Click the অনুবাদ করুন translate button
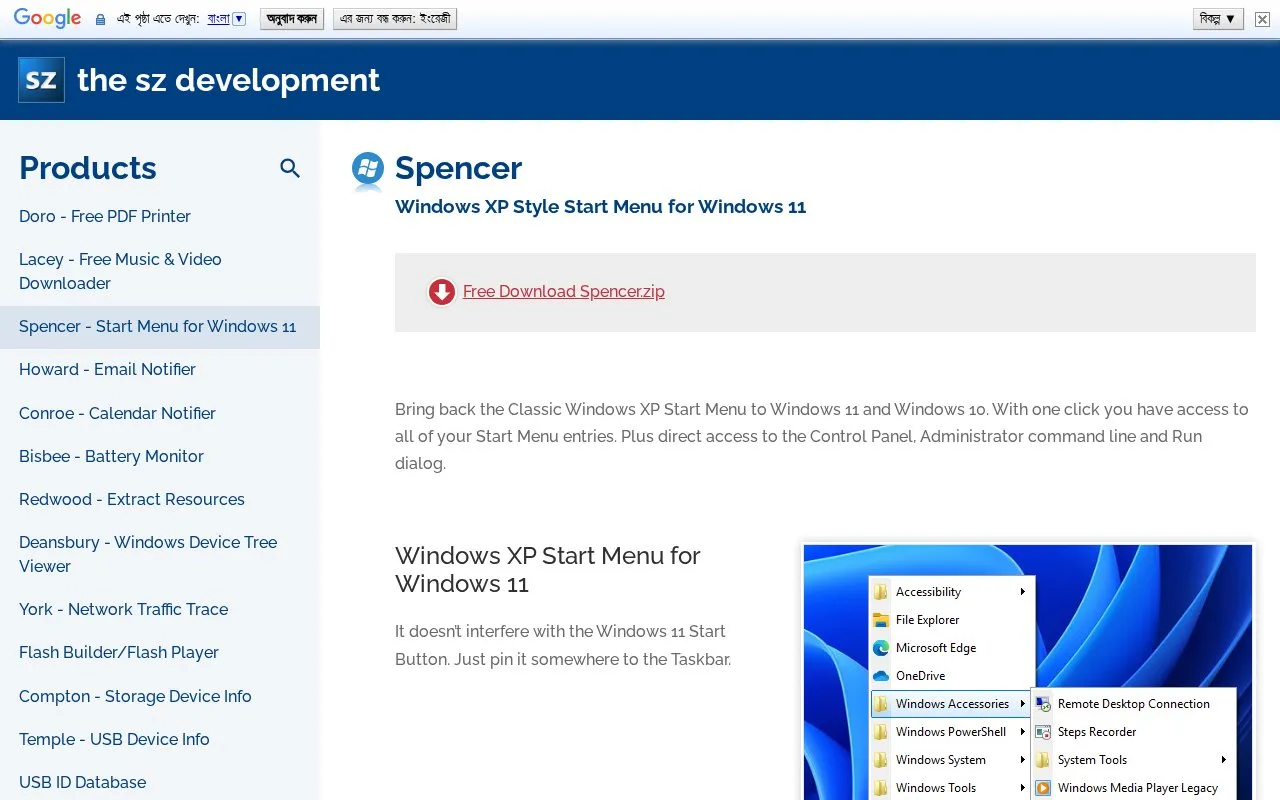1280x800 pixels. pos(292,19)
